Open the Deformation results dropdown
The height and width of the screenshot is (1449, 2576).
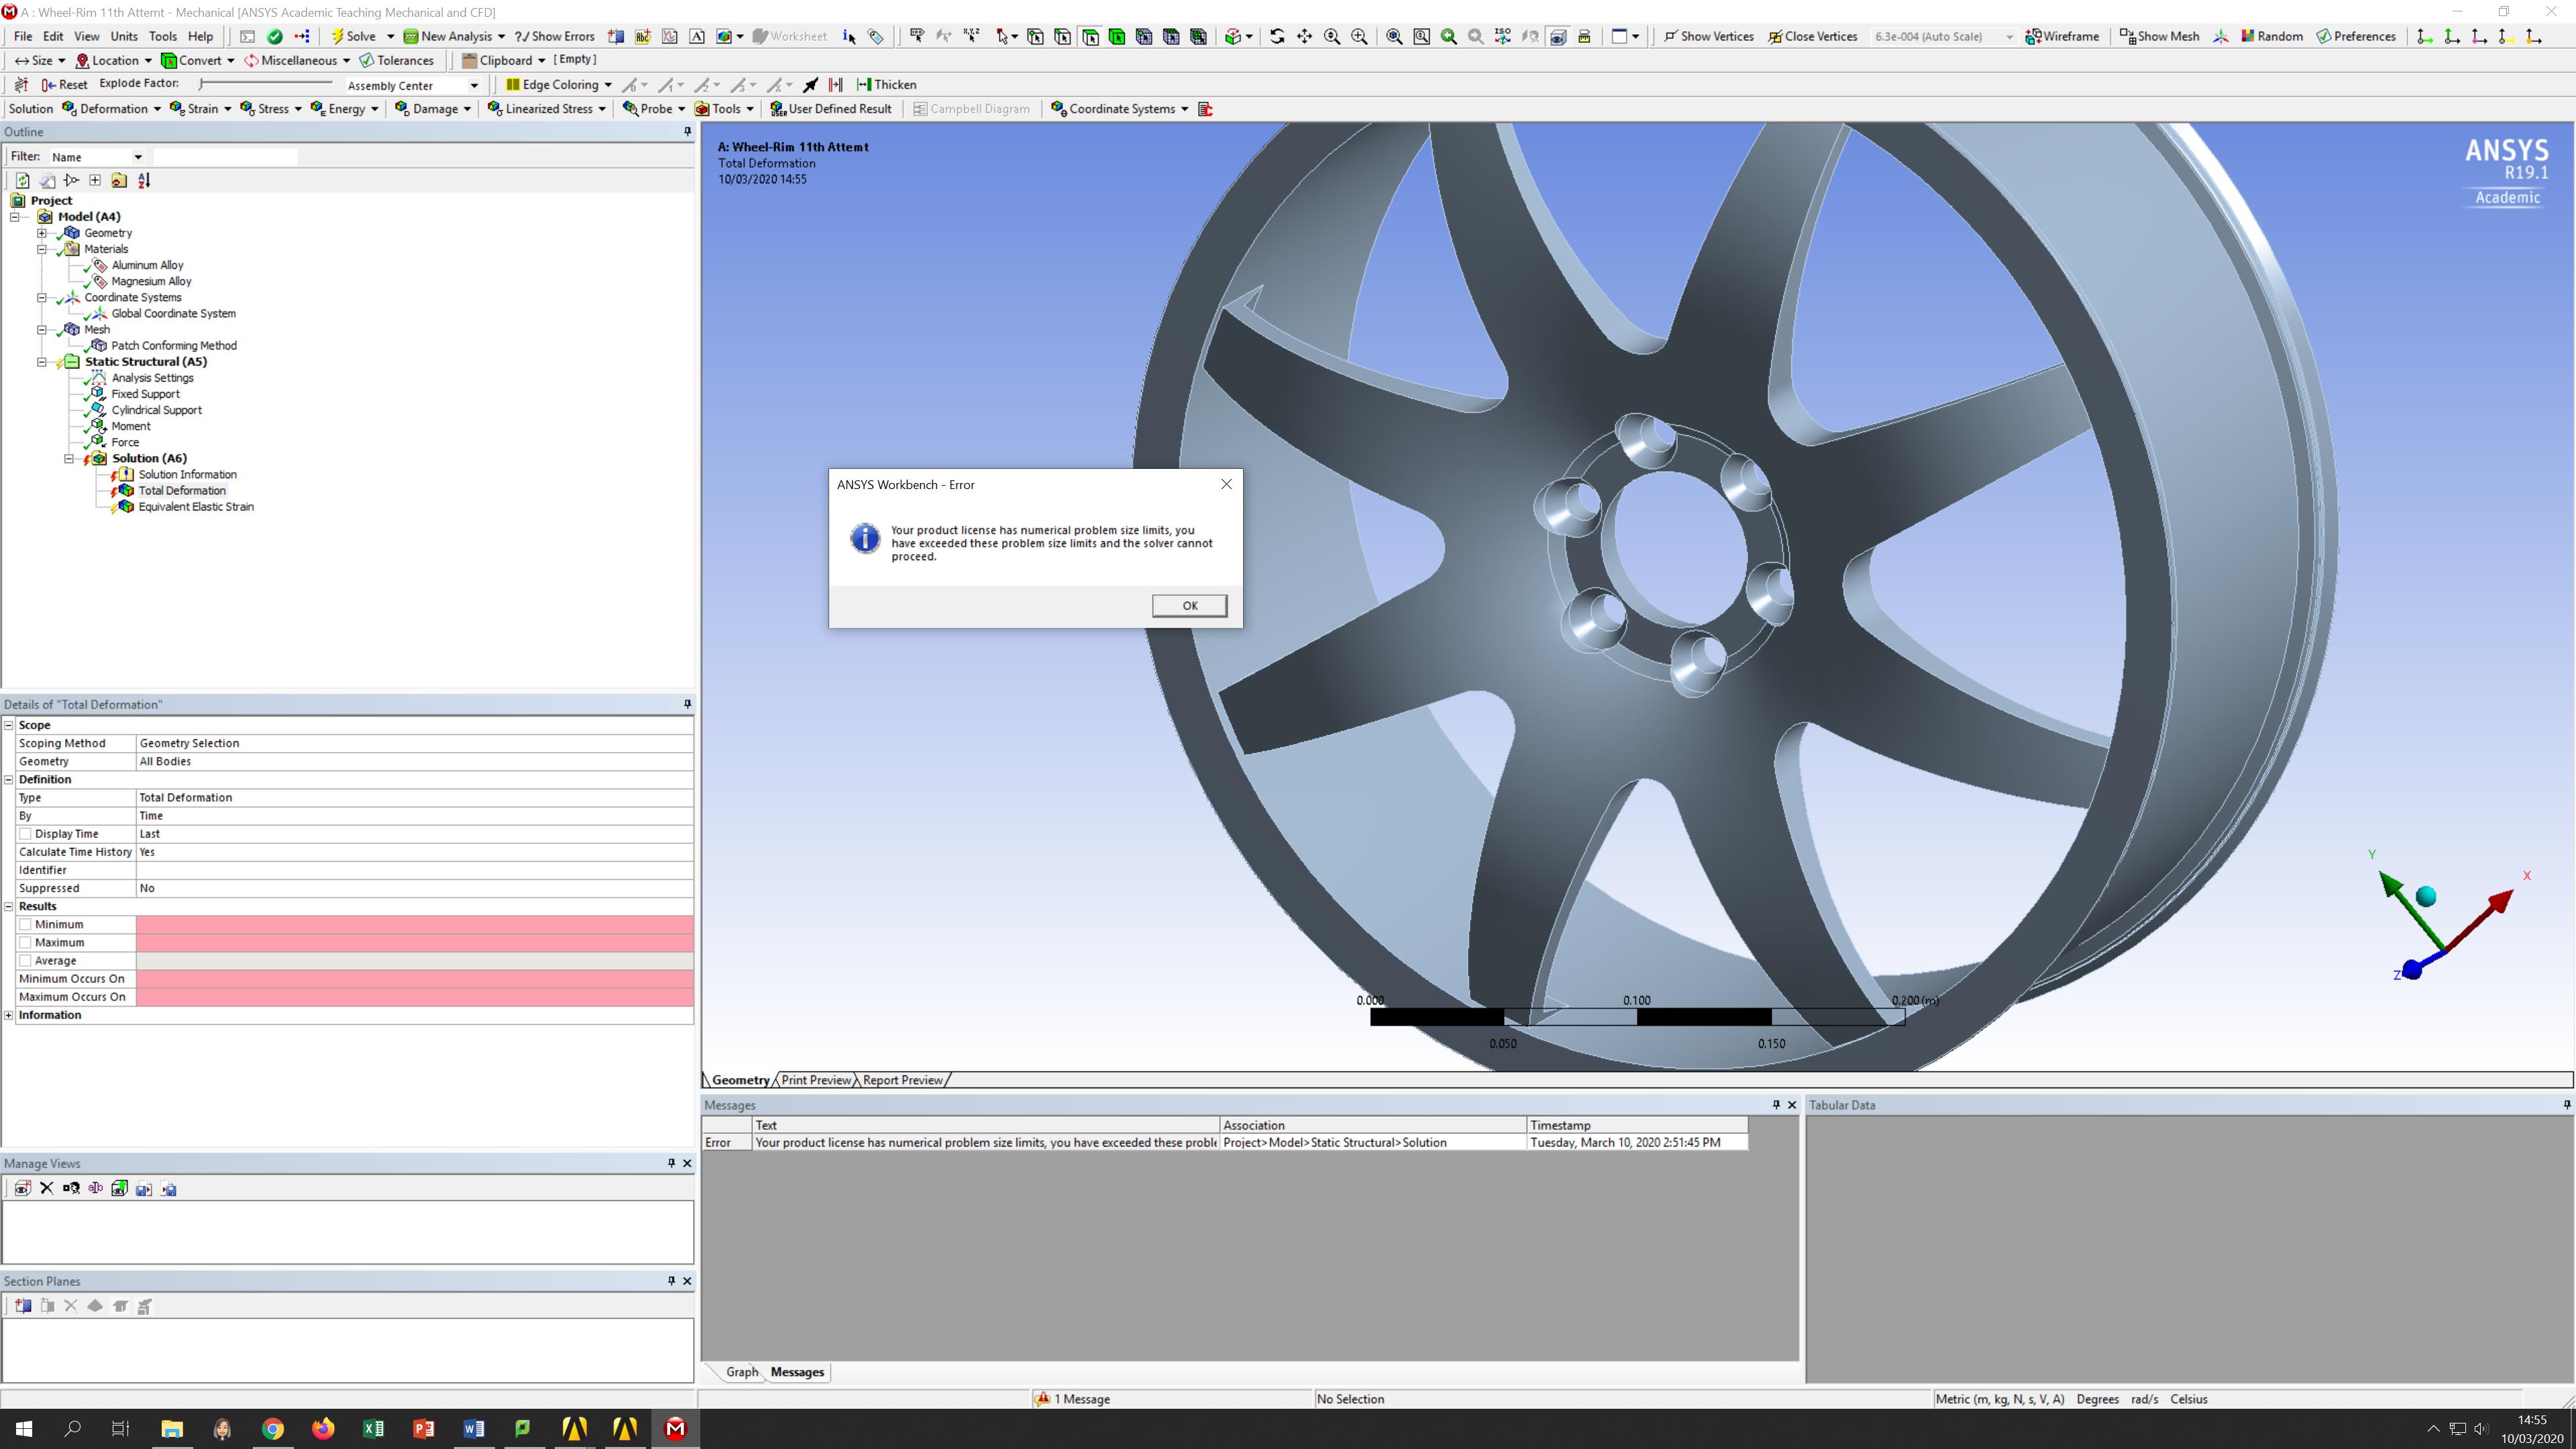[111, 109]
